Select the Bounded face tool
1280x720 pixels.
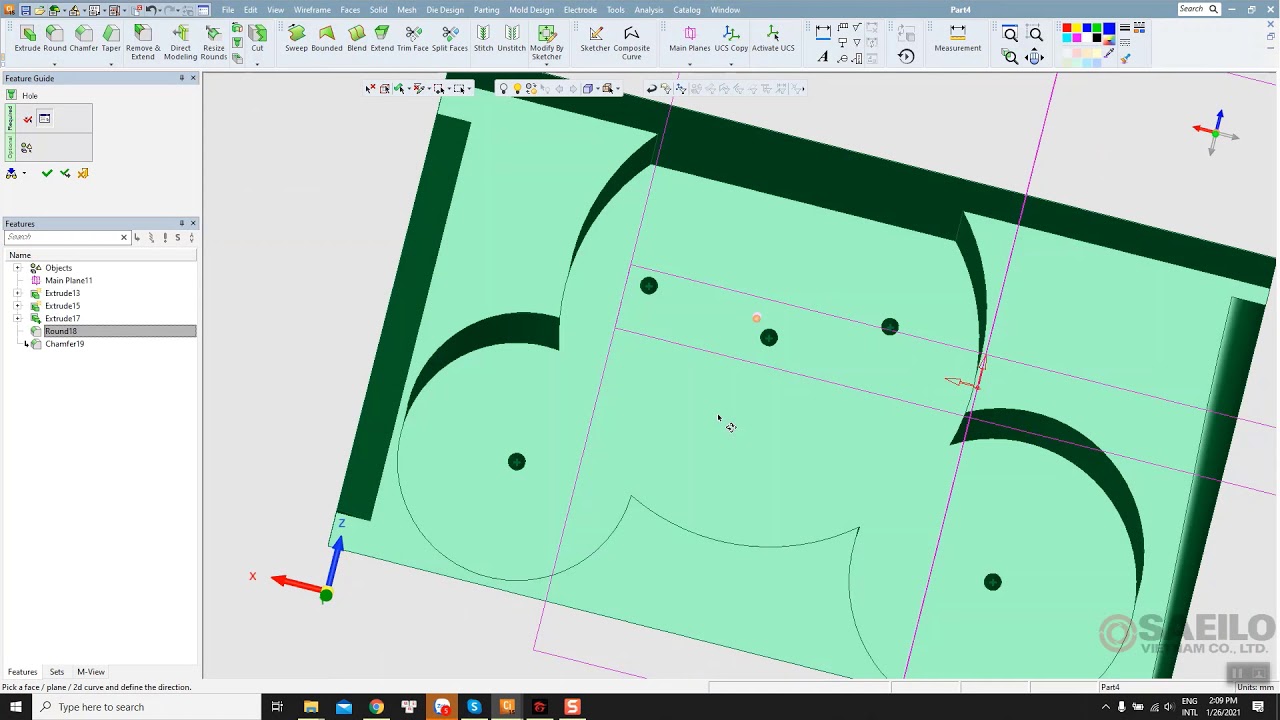(327, 39)
